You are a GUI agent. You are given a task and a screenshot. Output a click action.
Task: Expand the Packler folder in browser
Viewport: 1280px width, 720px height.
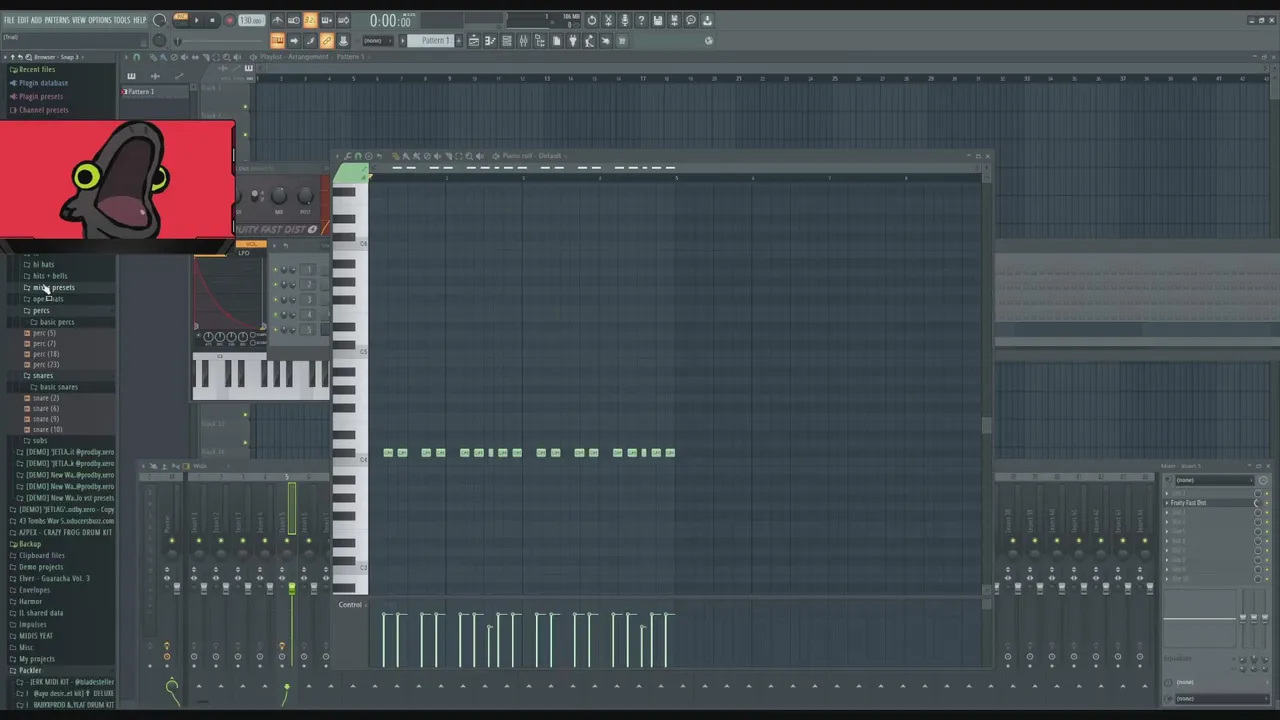pyautogui.click(x=30, y=671)
